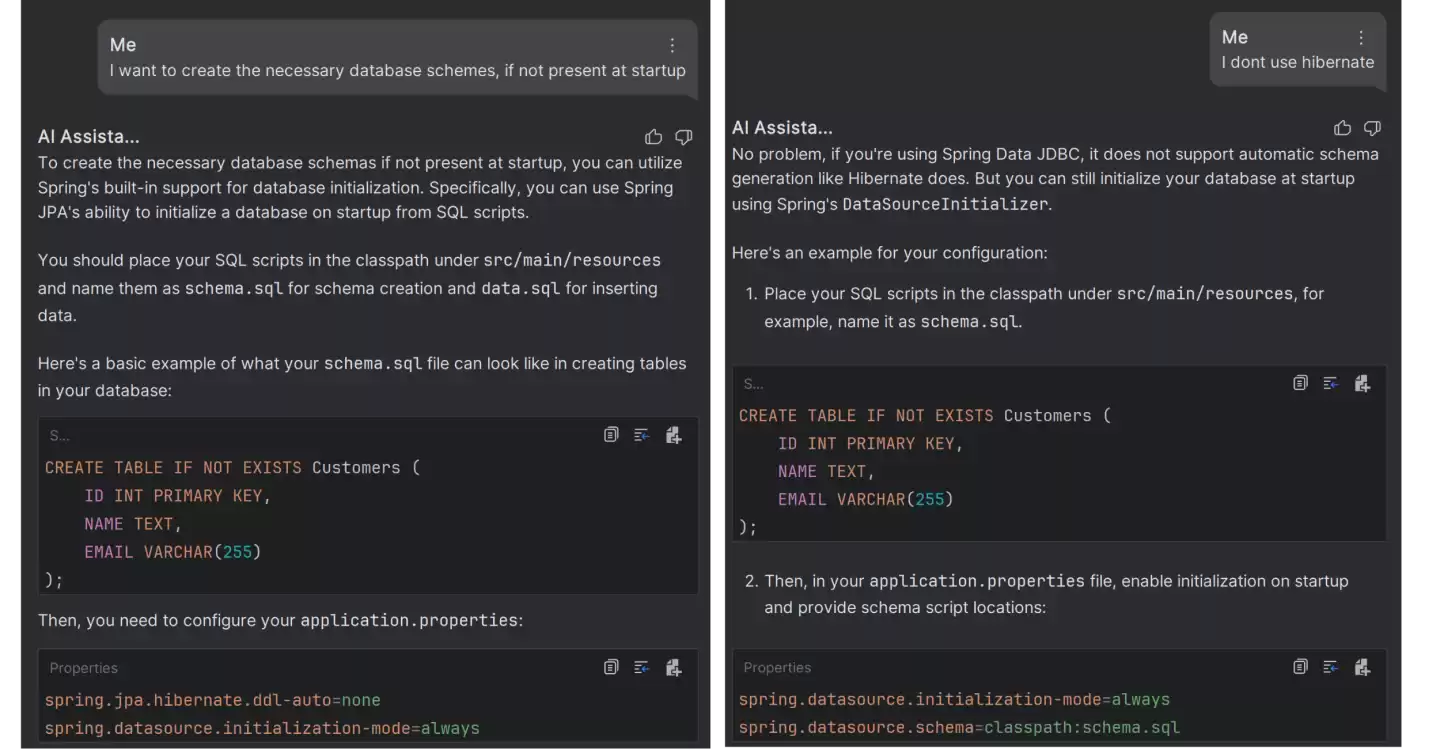Dislike the response about Spring JPA initialization
The height and width of the screenshot is (749, 1440).
pos(684,137)
